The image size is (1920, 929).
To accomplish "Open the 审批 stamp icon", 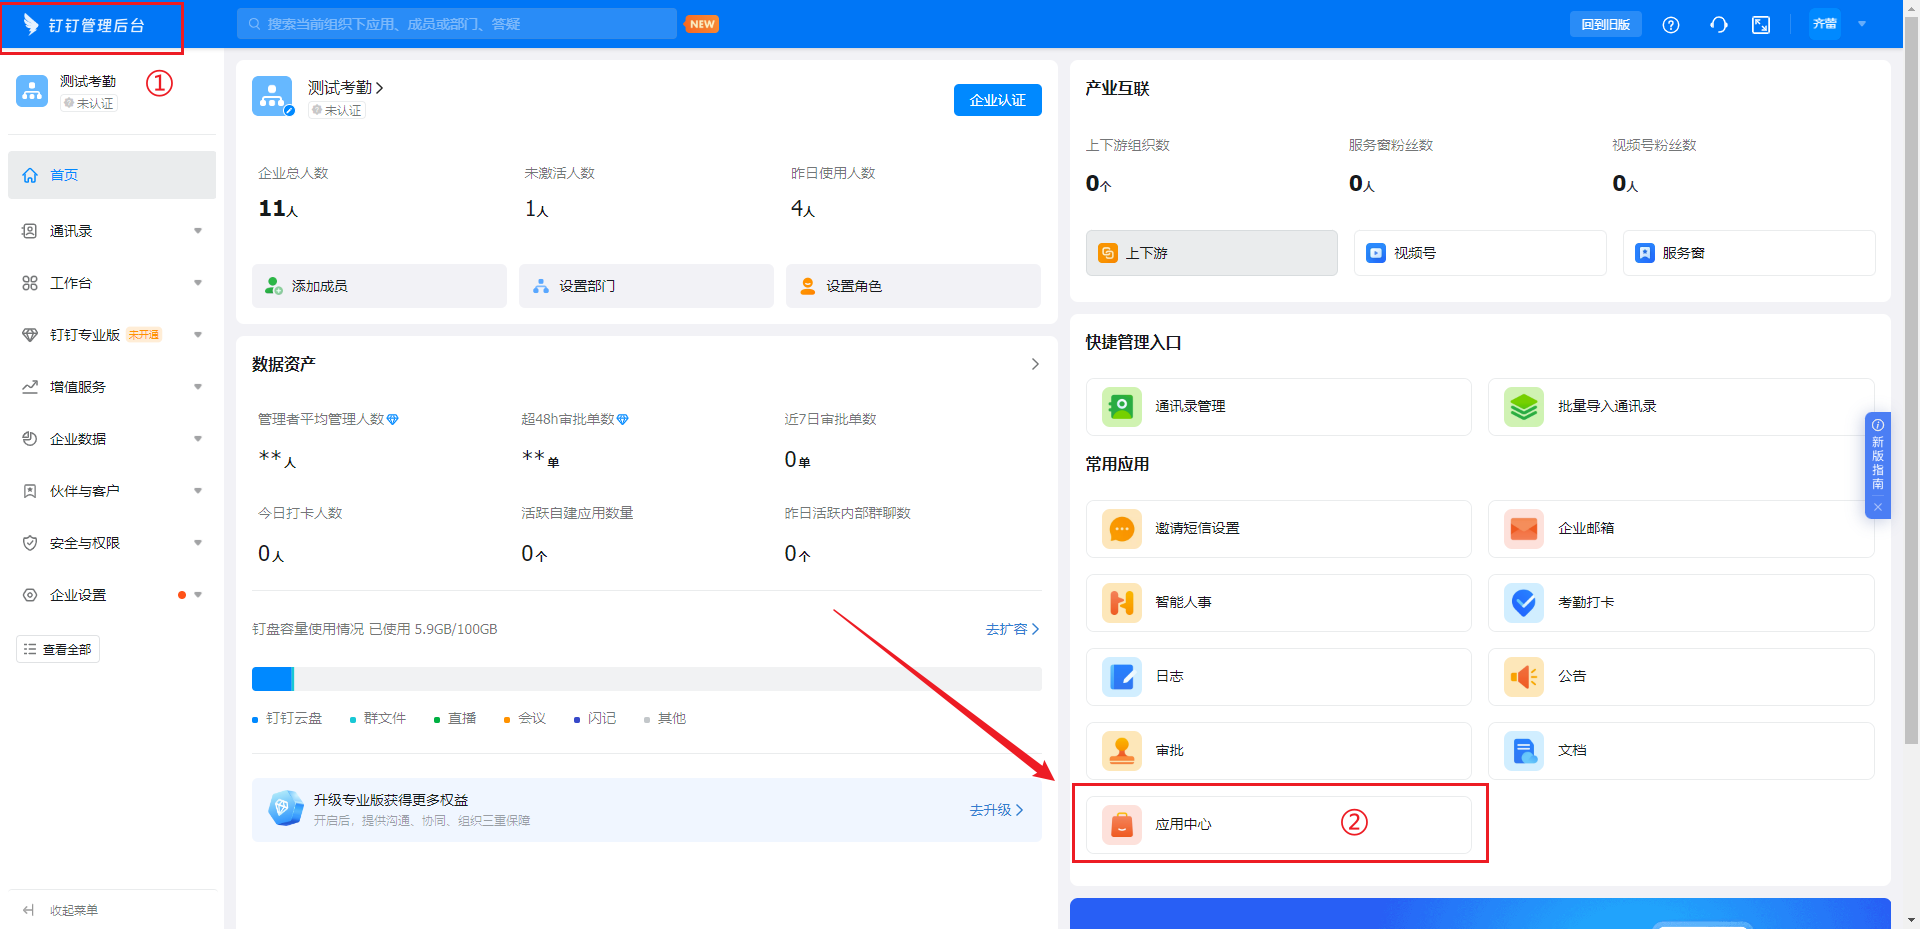I will click(1122, 751).
